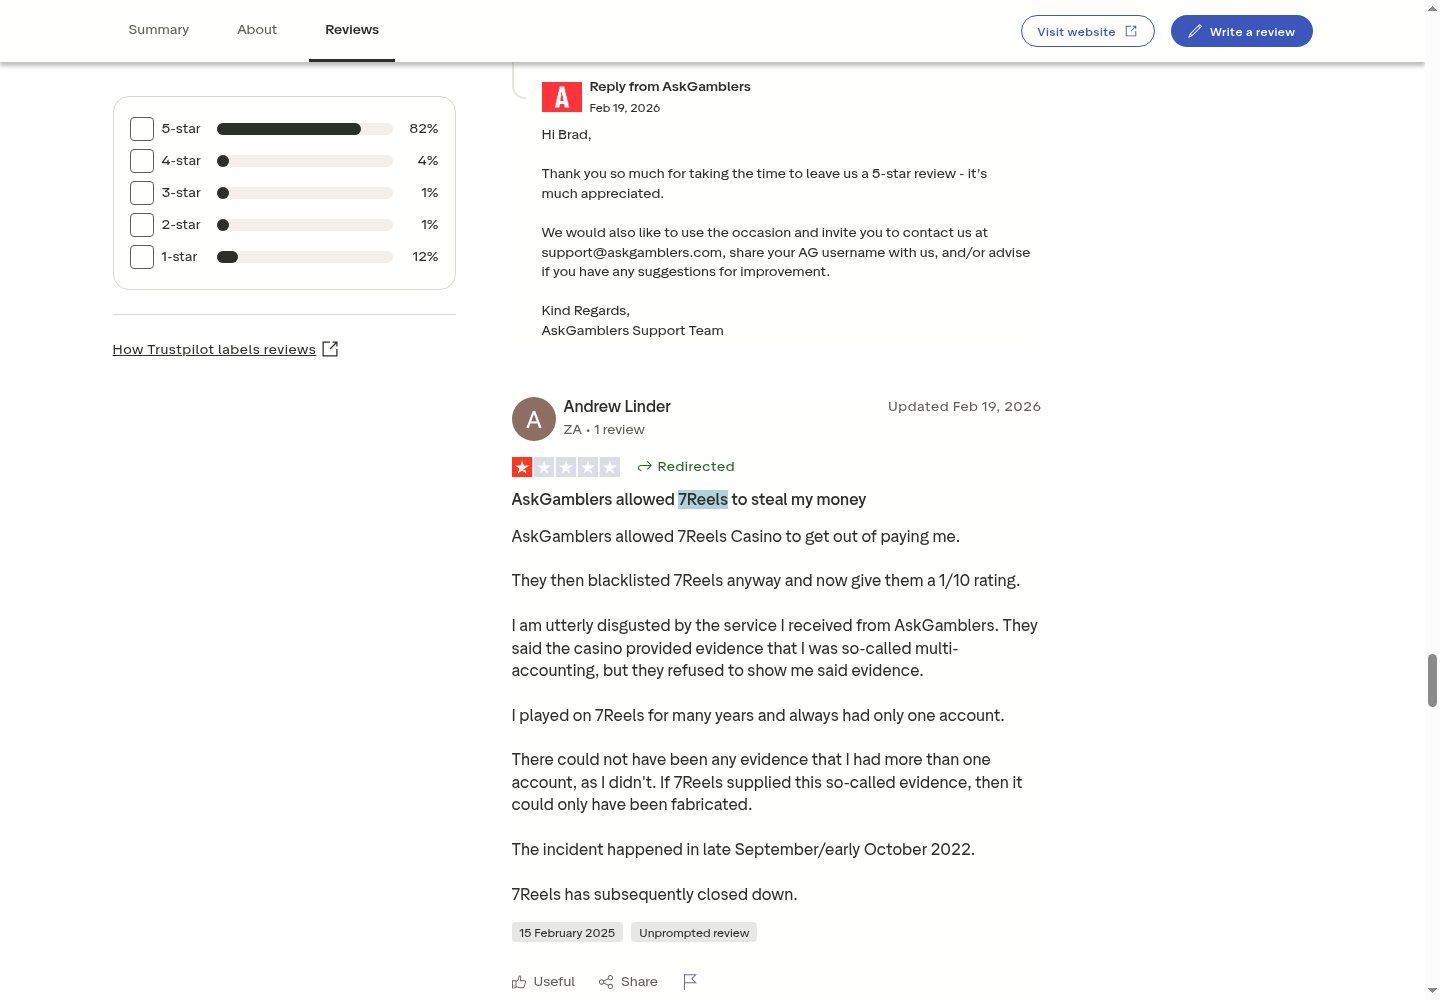Viewport: 1440px width, 1000px height.
Task: Enable the 3-star filter checkbox
Action: click(142, 193)
